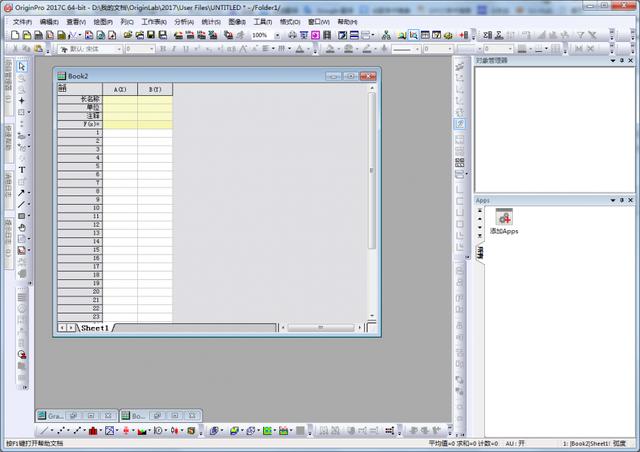Open the zoom percentage dropdown

pos(277,35)
